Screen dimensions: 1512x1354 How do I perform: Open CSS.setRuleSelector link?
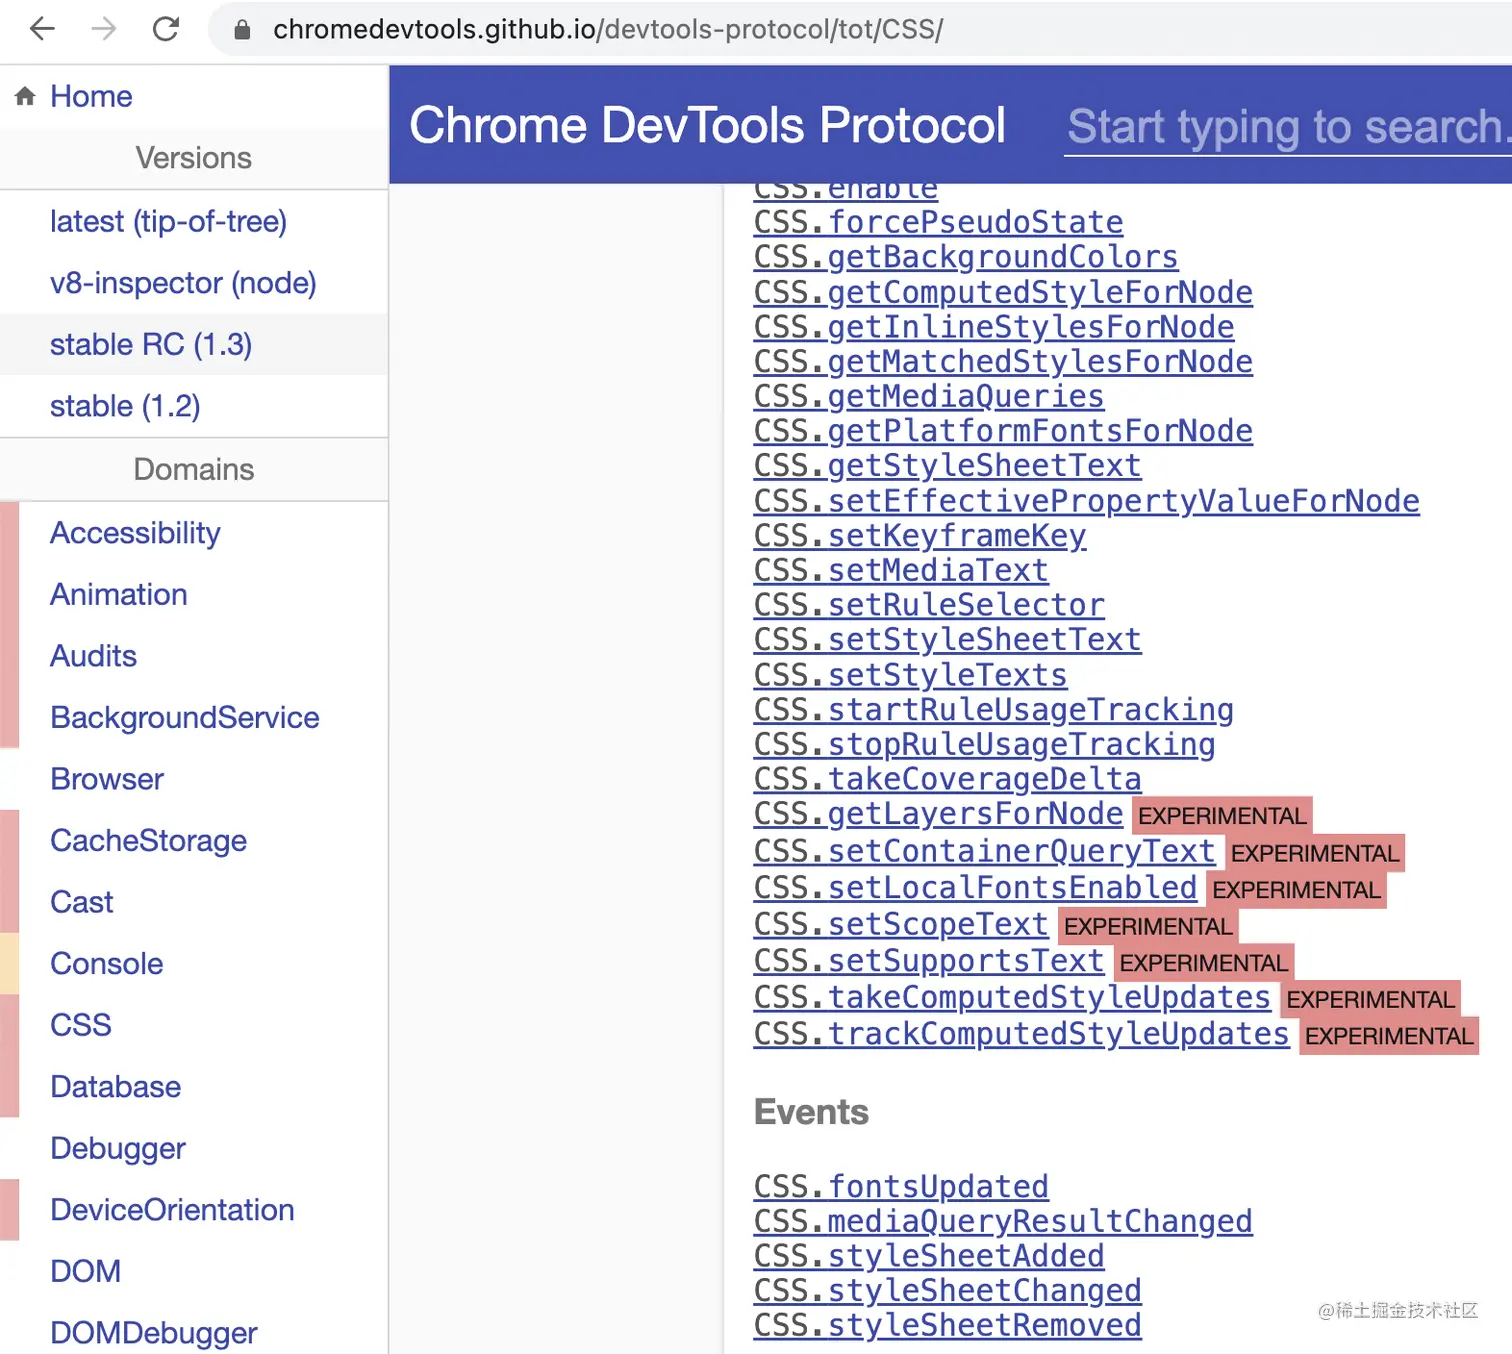point(929,605)
